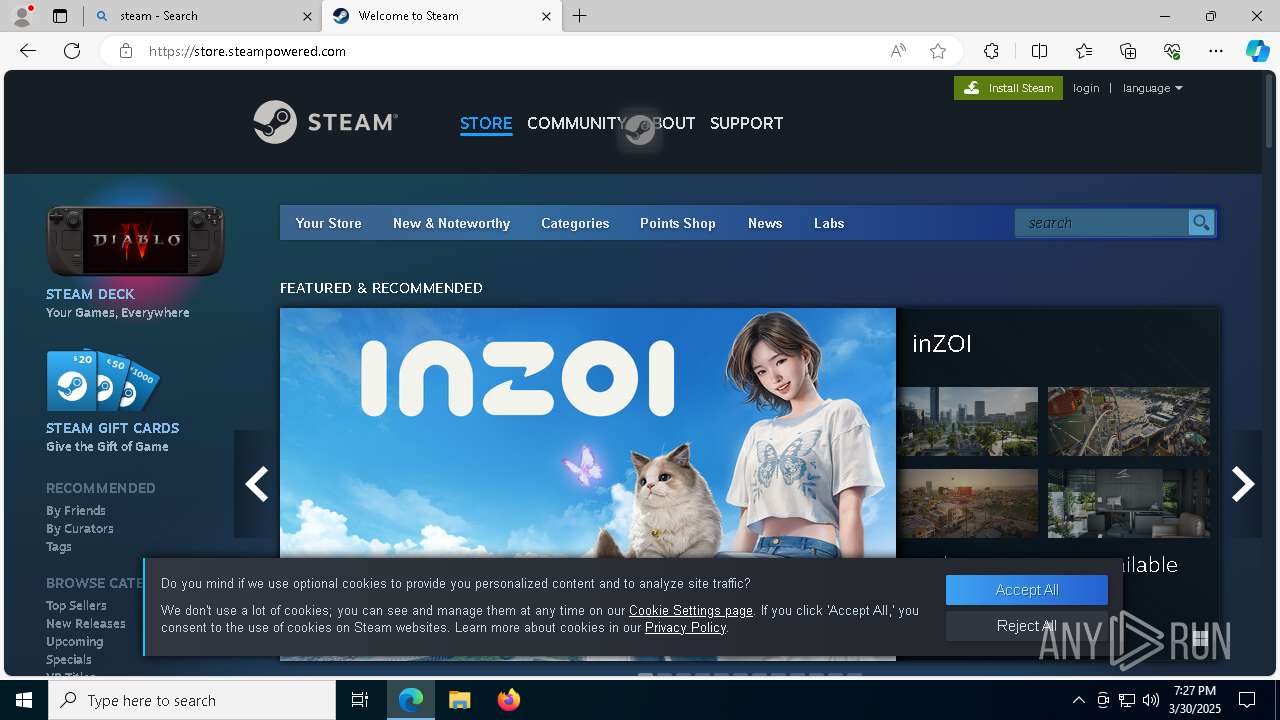1280x720 pixels.
Task: Launch Firefox from taskbar
Action: tap(509, 700)
